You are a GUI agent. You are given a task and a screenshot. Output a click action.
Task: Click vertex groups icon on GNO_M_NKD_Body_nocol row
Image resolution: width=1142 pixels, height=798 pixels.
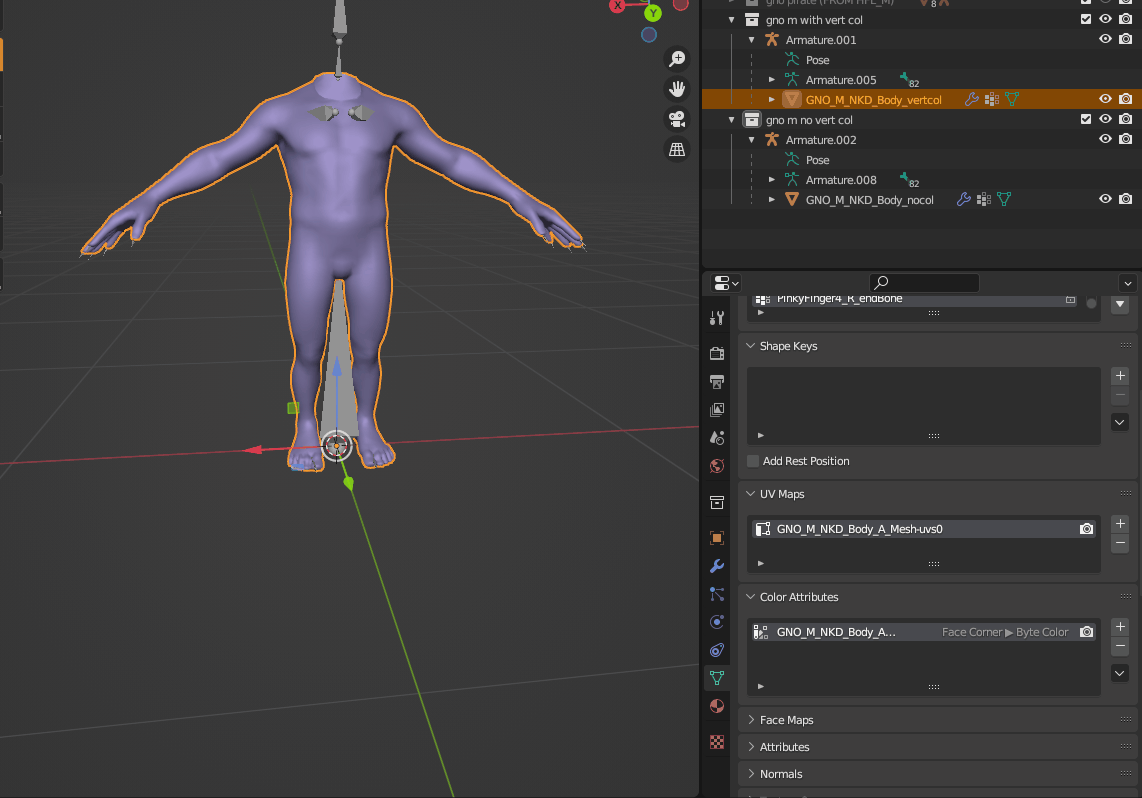coord(984,199)
